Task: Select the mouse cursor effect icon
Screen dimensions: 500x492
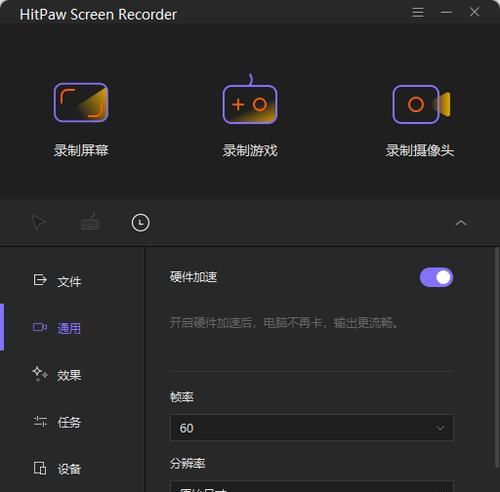Action: point(39,223)
